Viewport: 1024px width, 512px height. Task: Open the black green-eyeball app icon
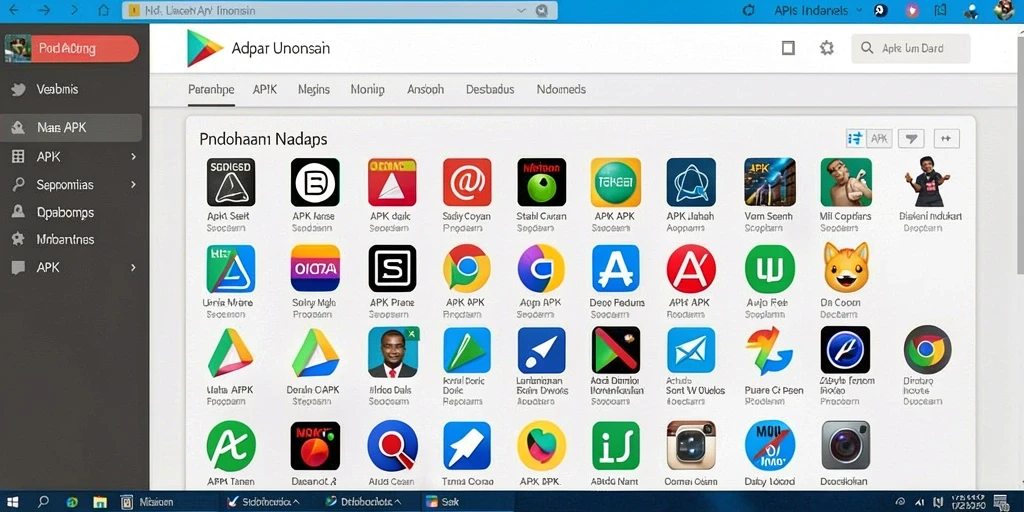click(x=541, y=182)
